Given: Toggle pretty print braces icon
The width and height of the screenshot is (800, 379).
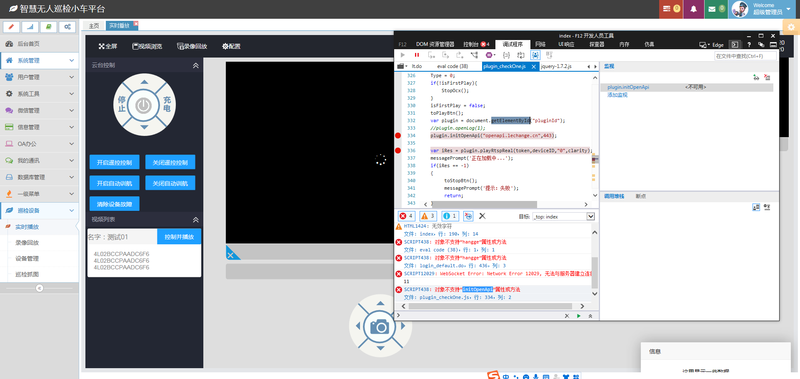Looking at the screenshot, I should pos(505,55).
